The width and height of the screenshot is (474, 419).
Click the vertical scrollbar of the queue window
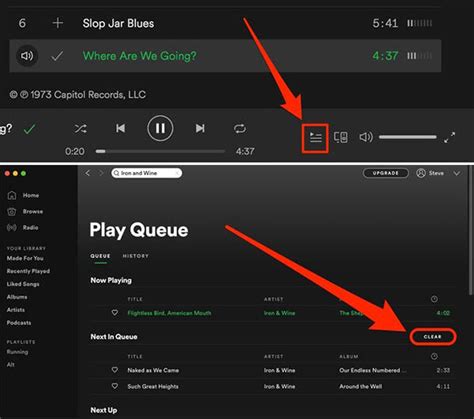(x=471, y=230)
